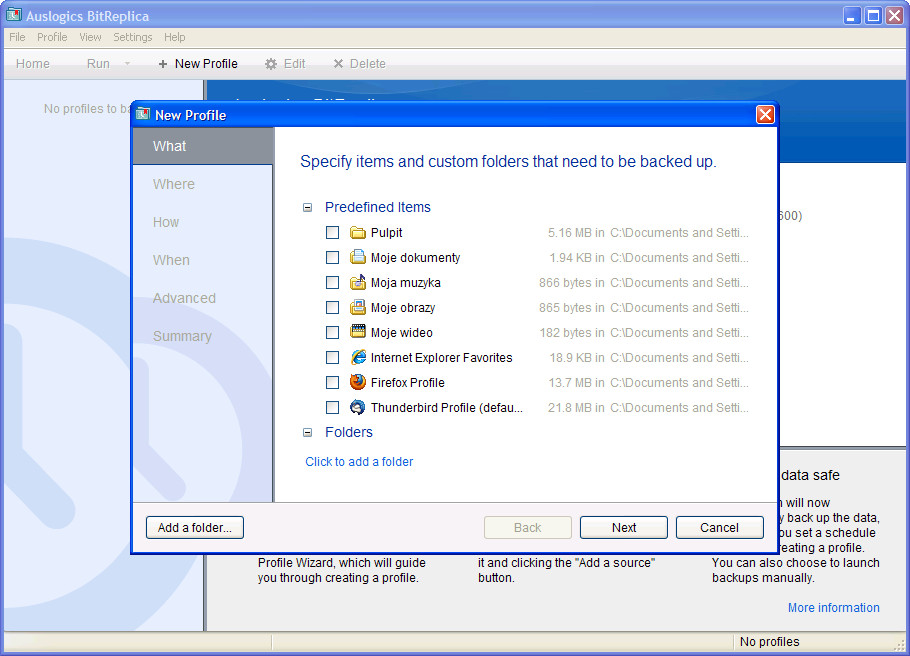Image resolution: width=910 pixels, height=656 pixels.
Task: Click the Firefox Profile icon
Action: tap(358, 383)
